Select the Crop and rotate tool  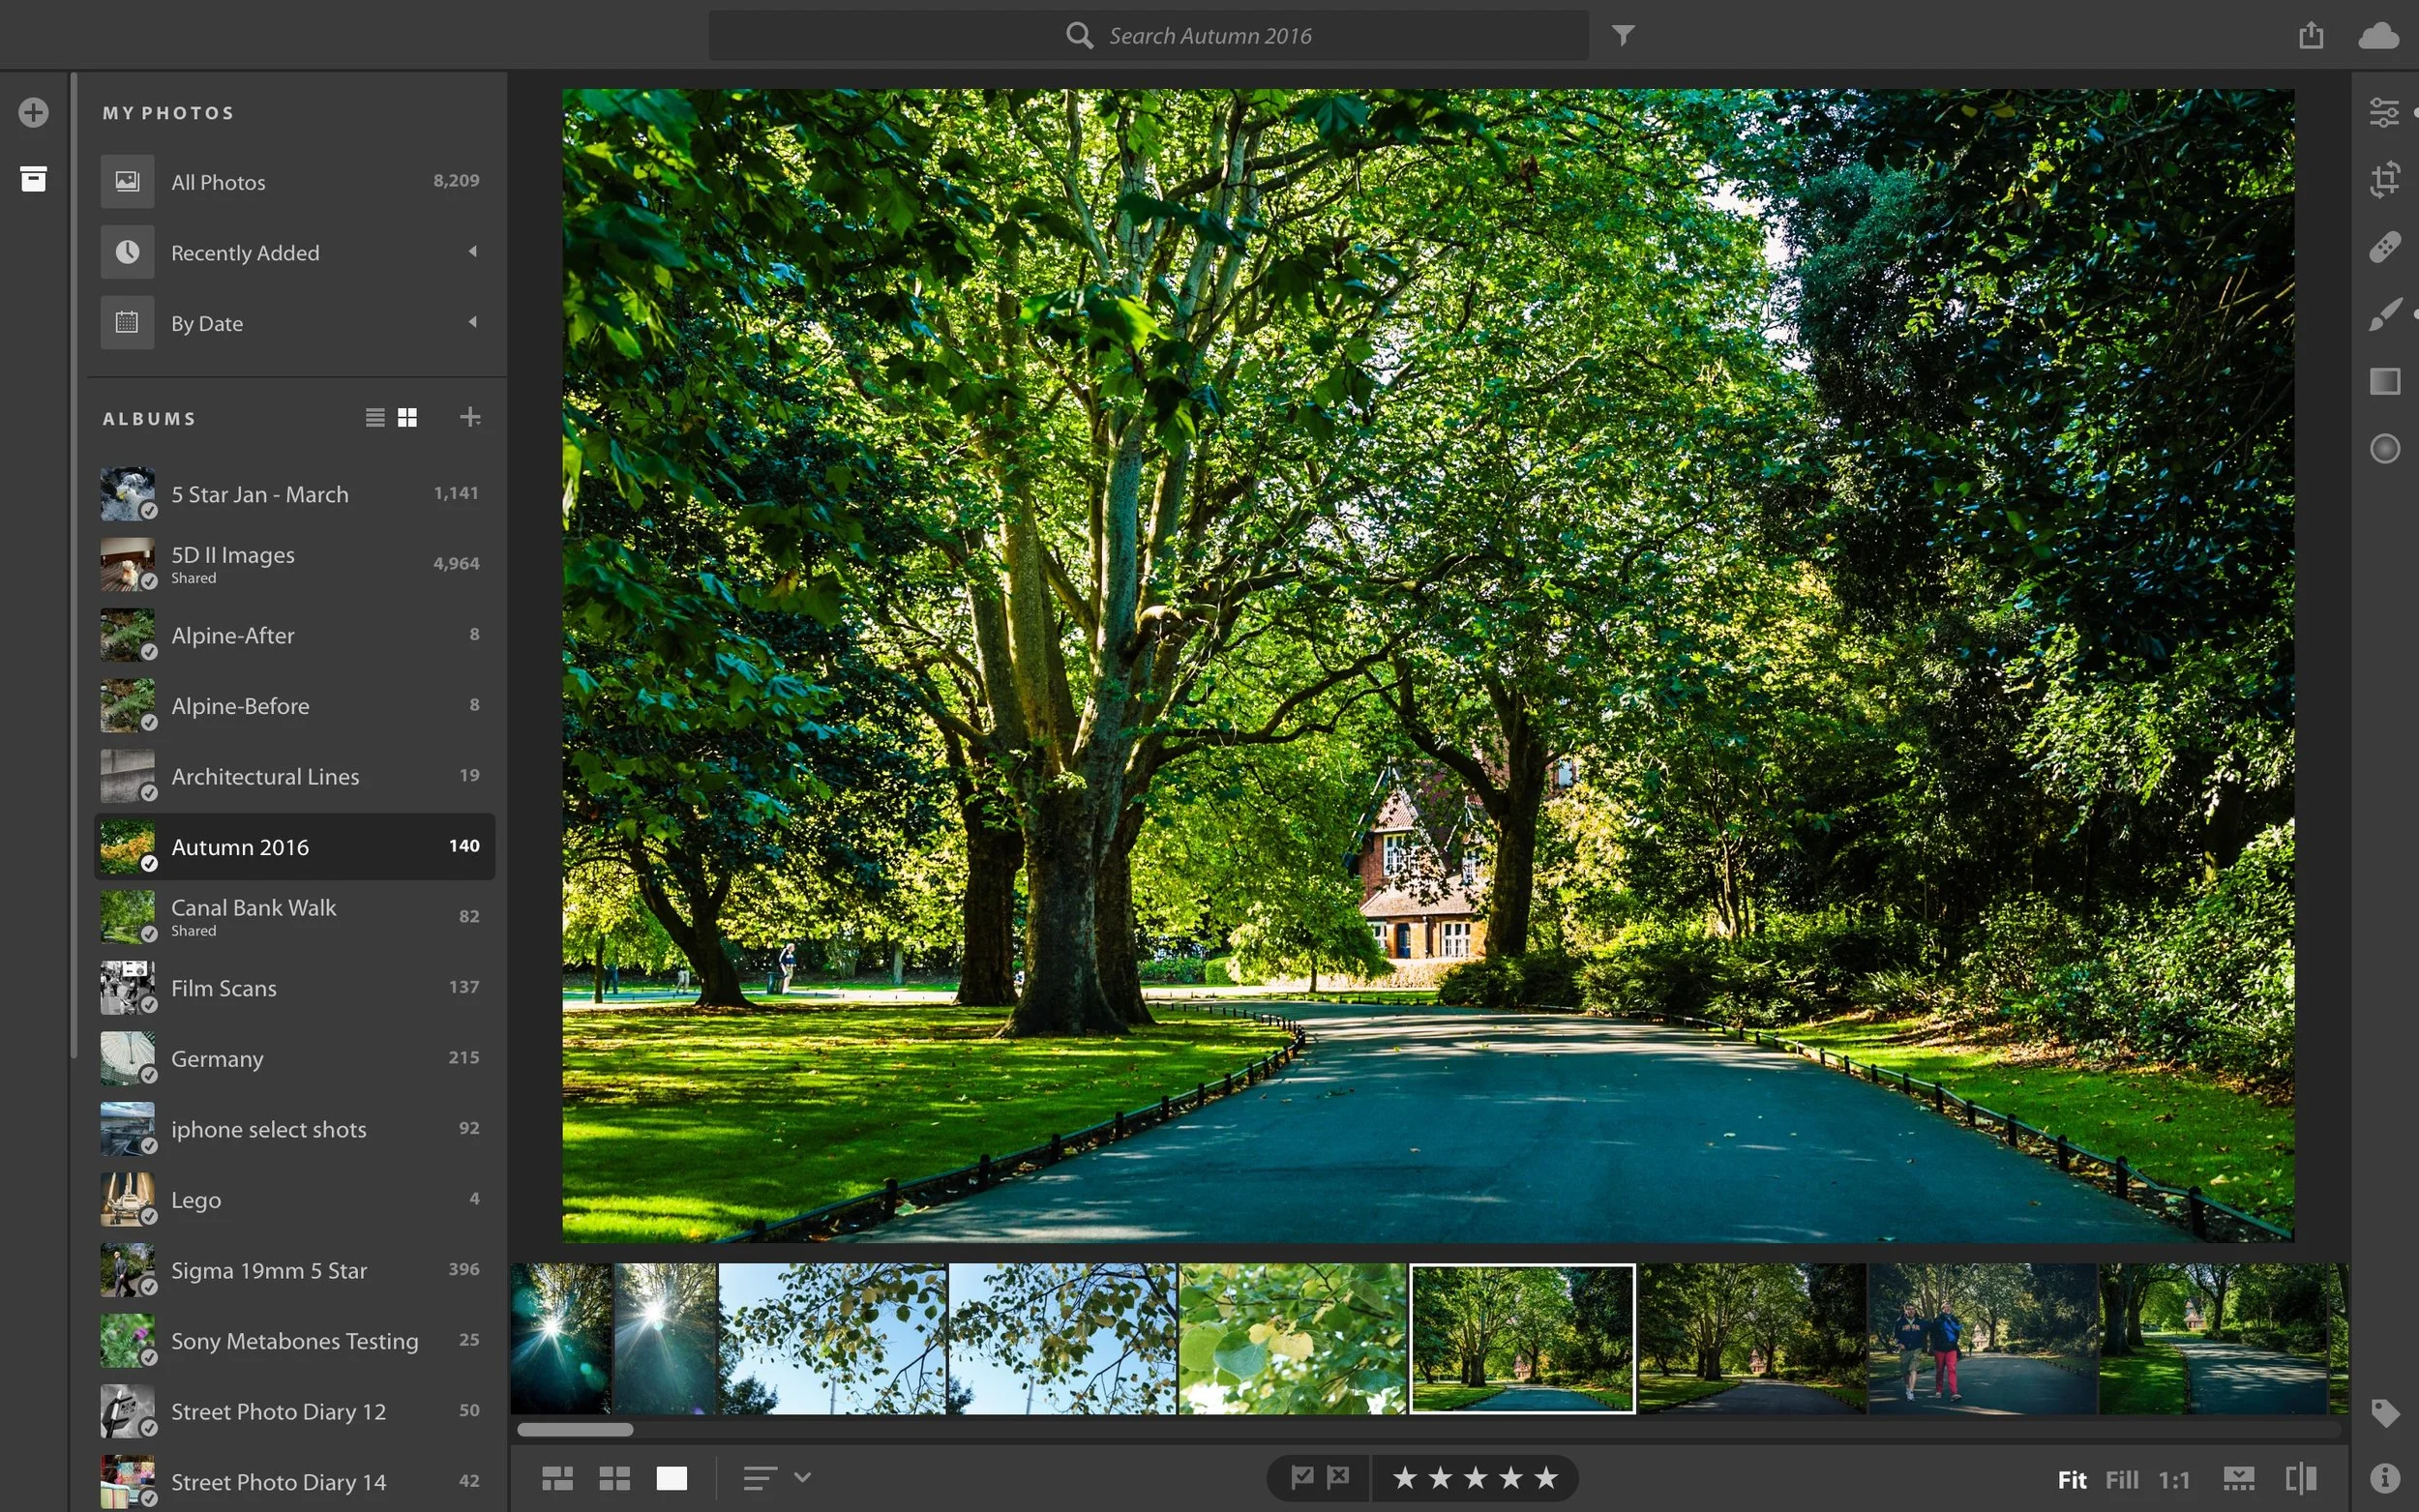pyautogui.click(x=2384, y=179)
